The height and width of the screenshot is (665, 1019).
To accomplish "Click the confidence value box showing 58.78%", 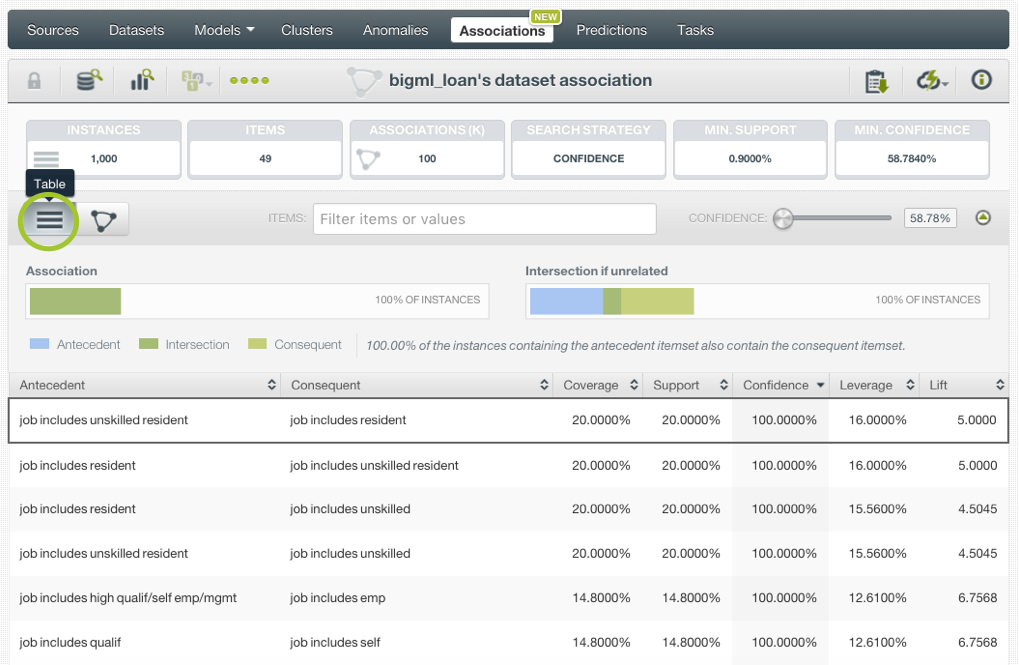I will (930, 218).
